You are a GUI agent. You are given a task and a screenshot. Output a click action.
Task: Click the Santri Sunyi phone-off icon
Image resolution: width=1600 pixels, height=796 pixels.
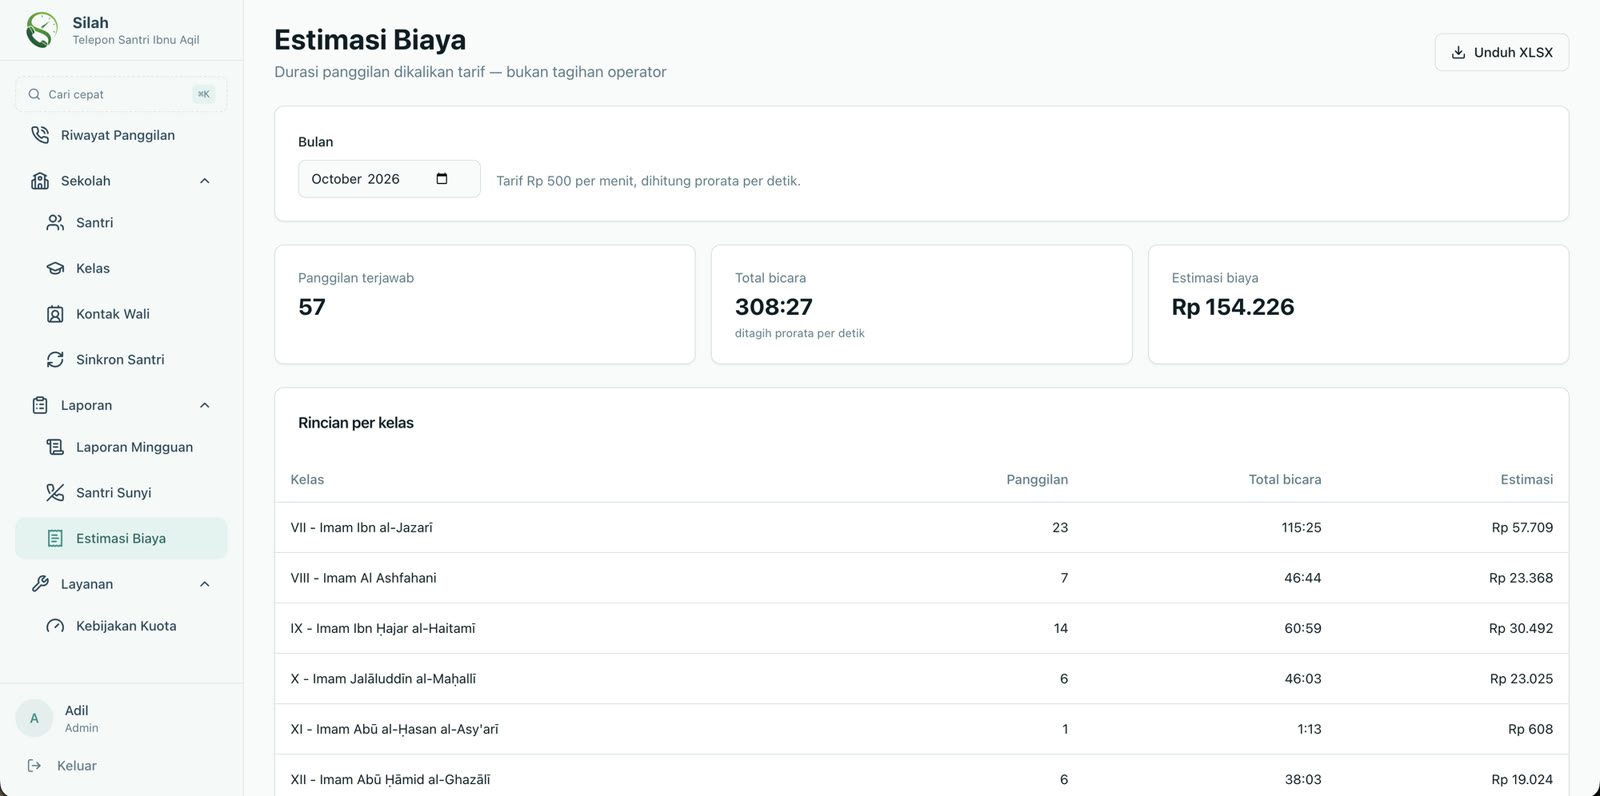pos(55,492)
